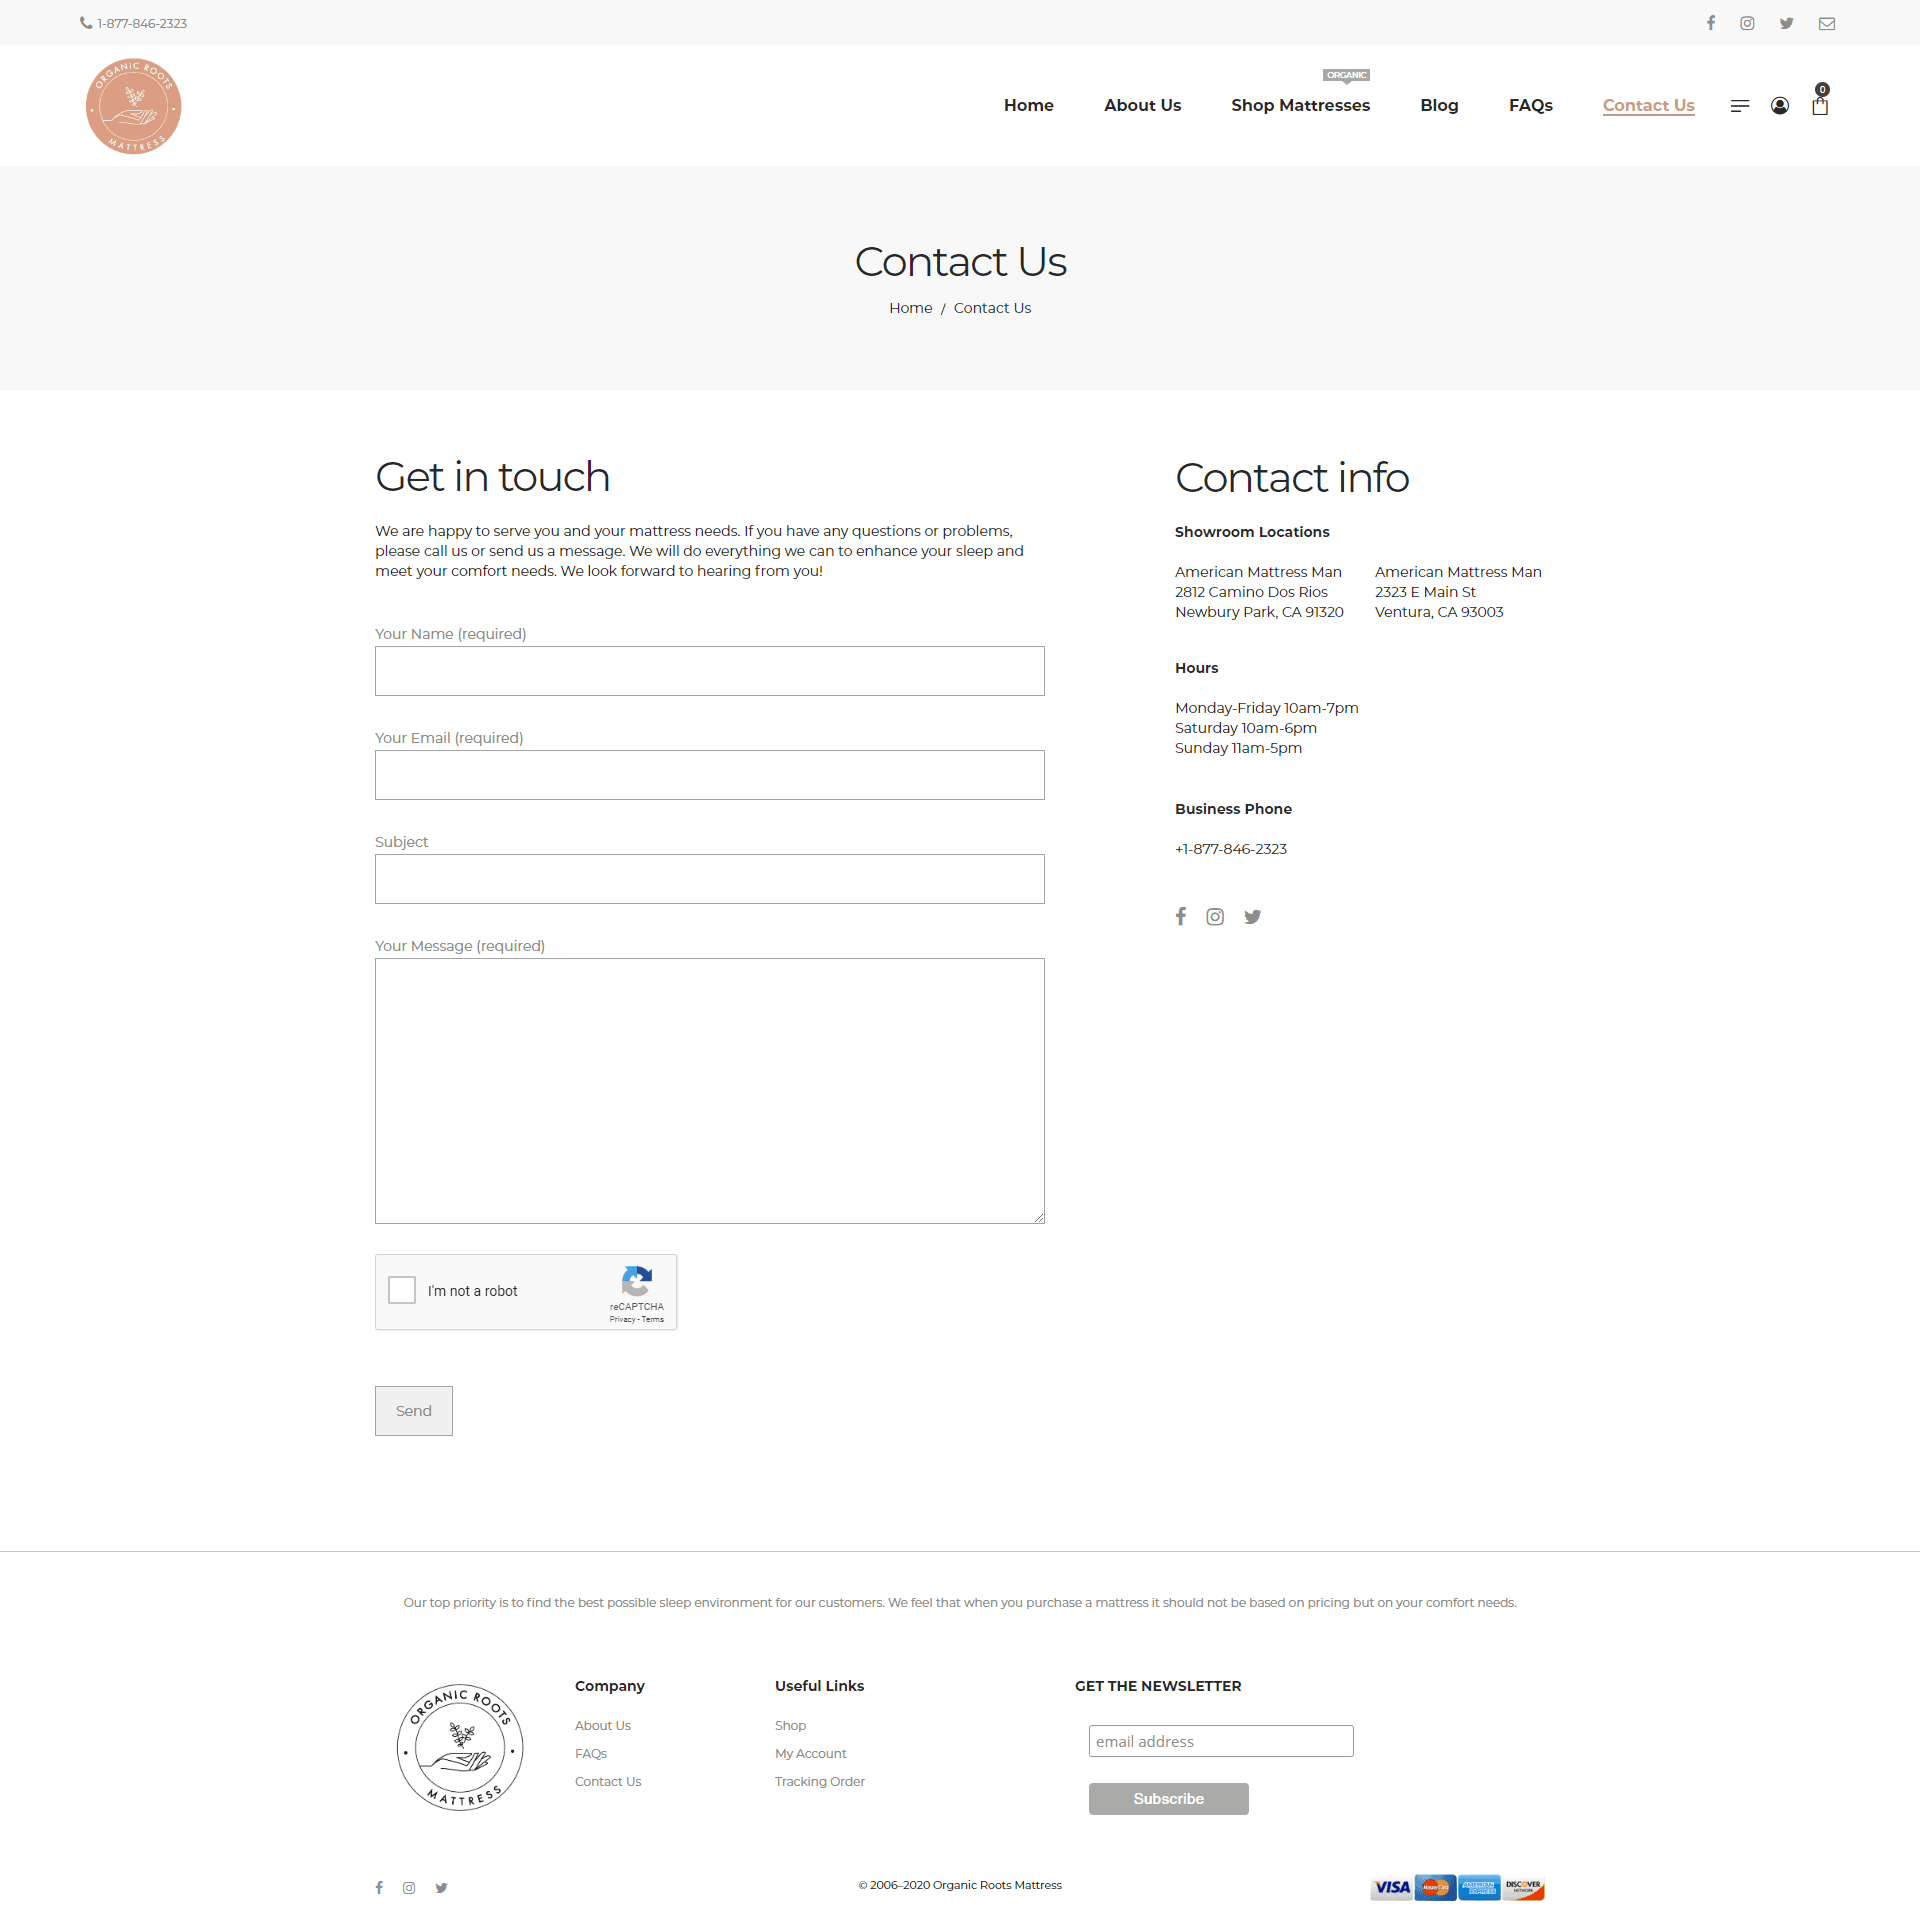Focus the newsletter email address field

[x=1220, y=1741]
